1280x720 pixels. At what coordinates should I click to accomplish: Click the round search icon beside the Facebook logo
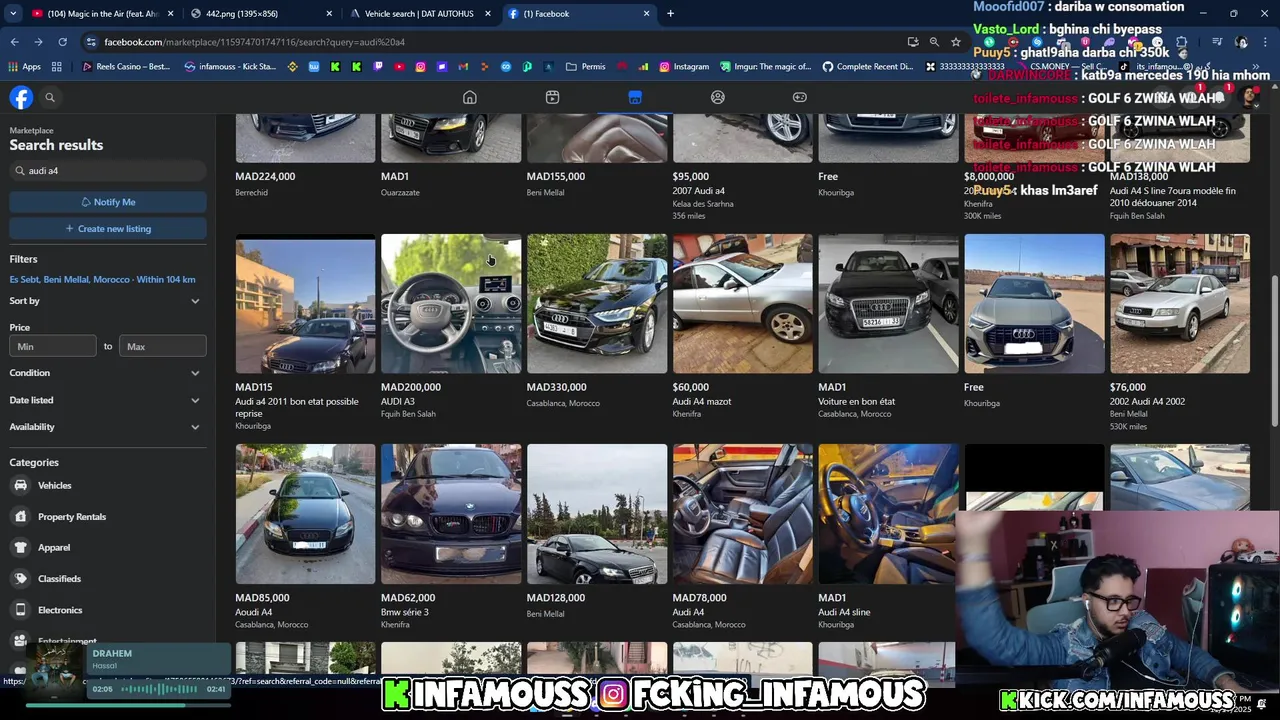(50, 97)
